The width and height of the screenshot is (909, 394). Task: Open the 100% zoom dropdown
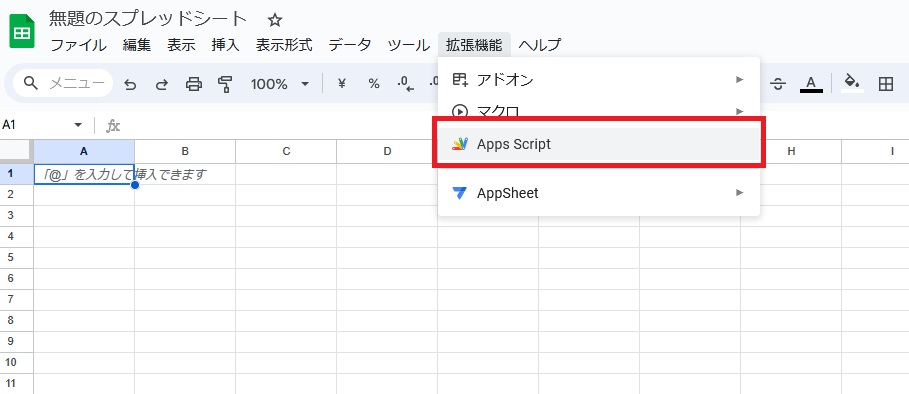point(281,85)
